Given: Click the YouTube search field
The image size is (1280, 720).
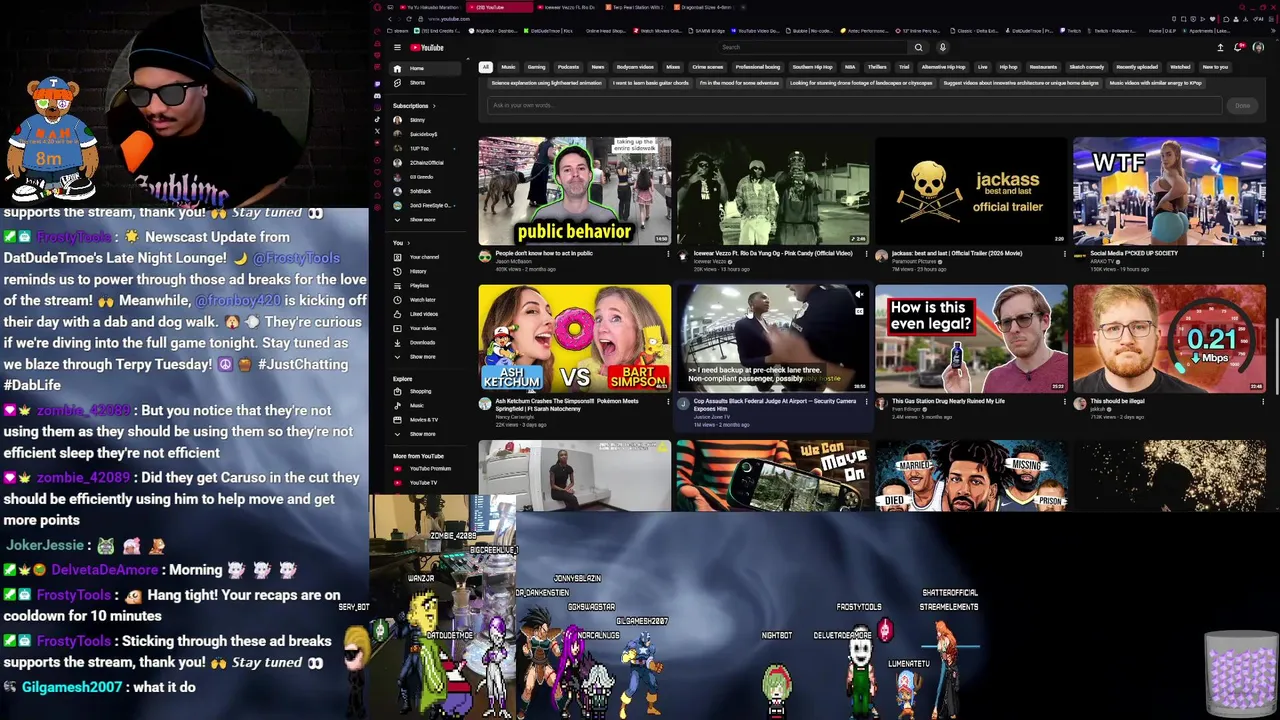Looking at the screenshot, I should (x=813, y=47).
